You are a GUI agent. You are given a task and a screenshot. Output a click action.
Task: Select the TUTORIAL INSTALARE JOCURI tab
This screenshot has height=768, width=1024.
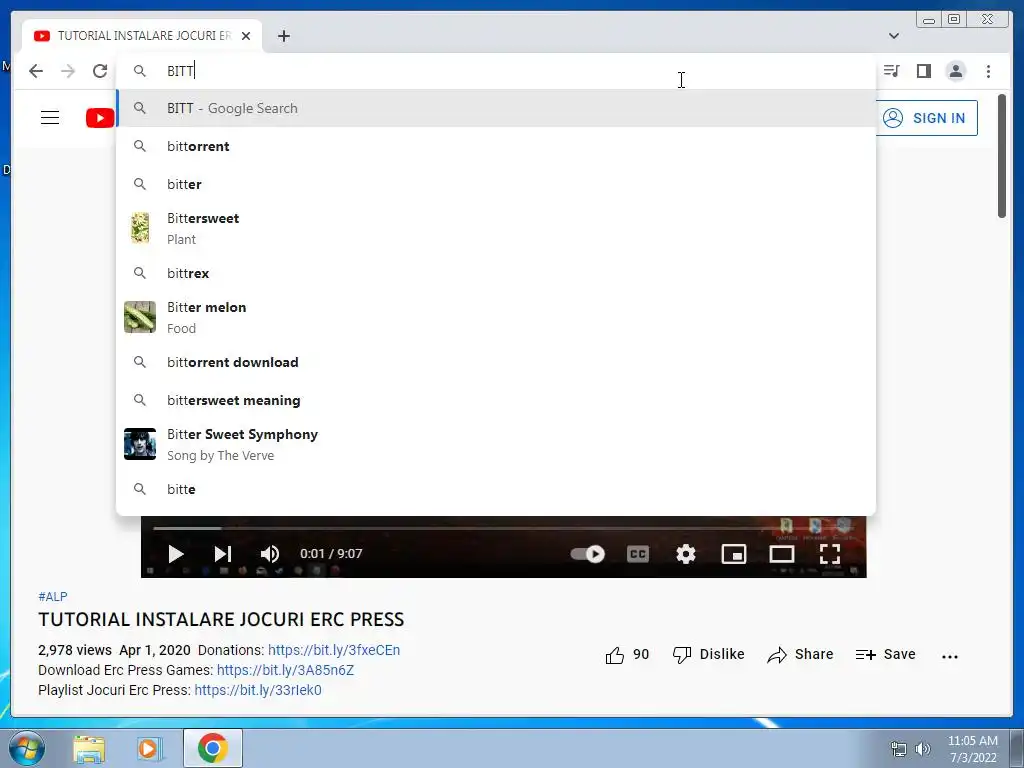pyautogui.click(x=142, y=36)
